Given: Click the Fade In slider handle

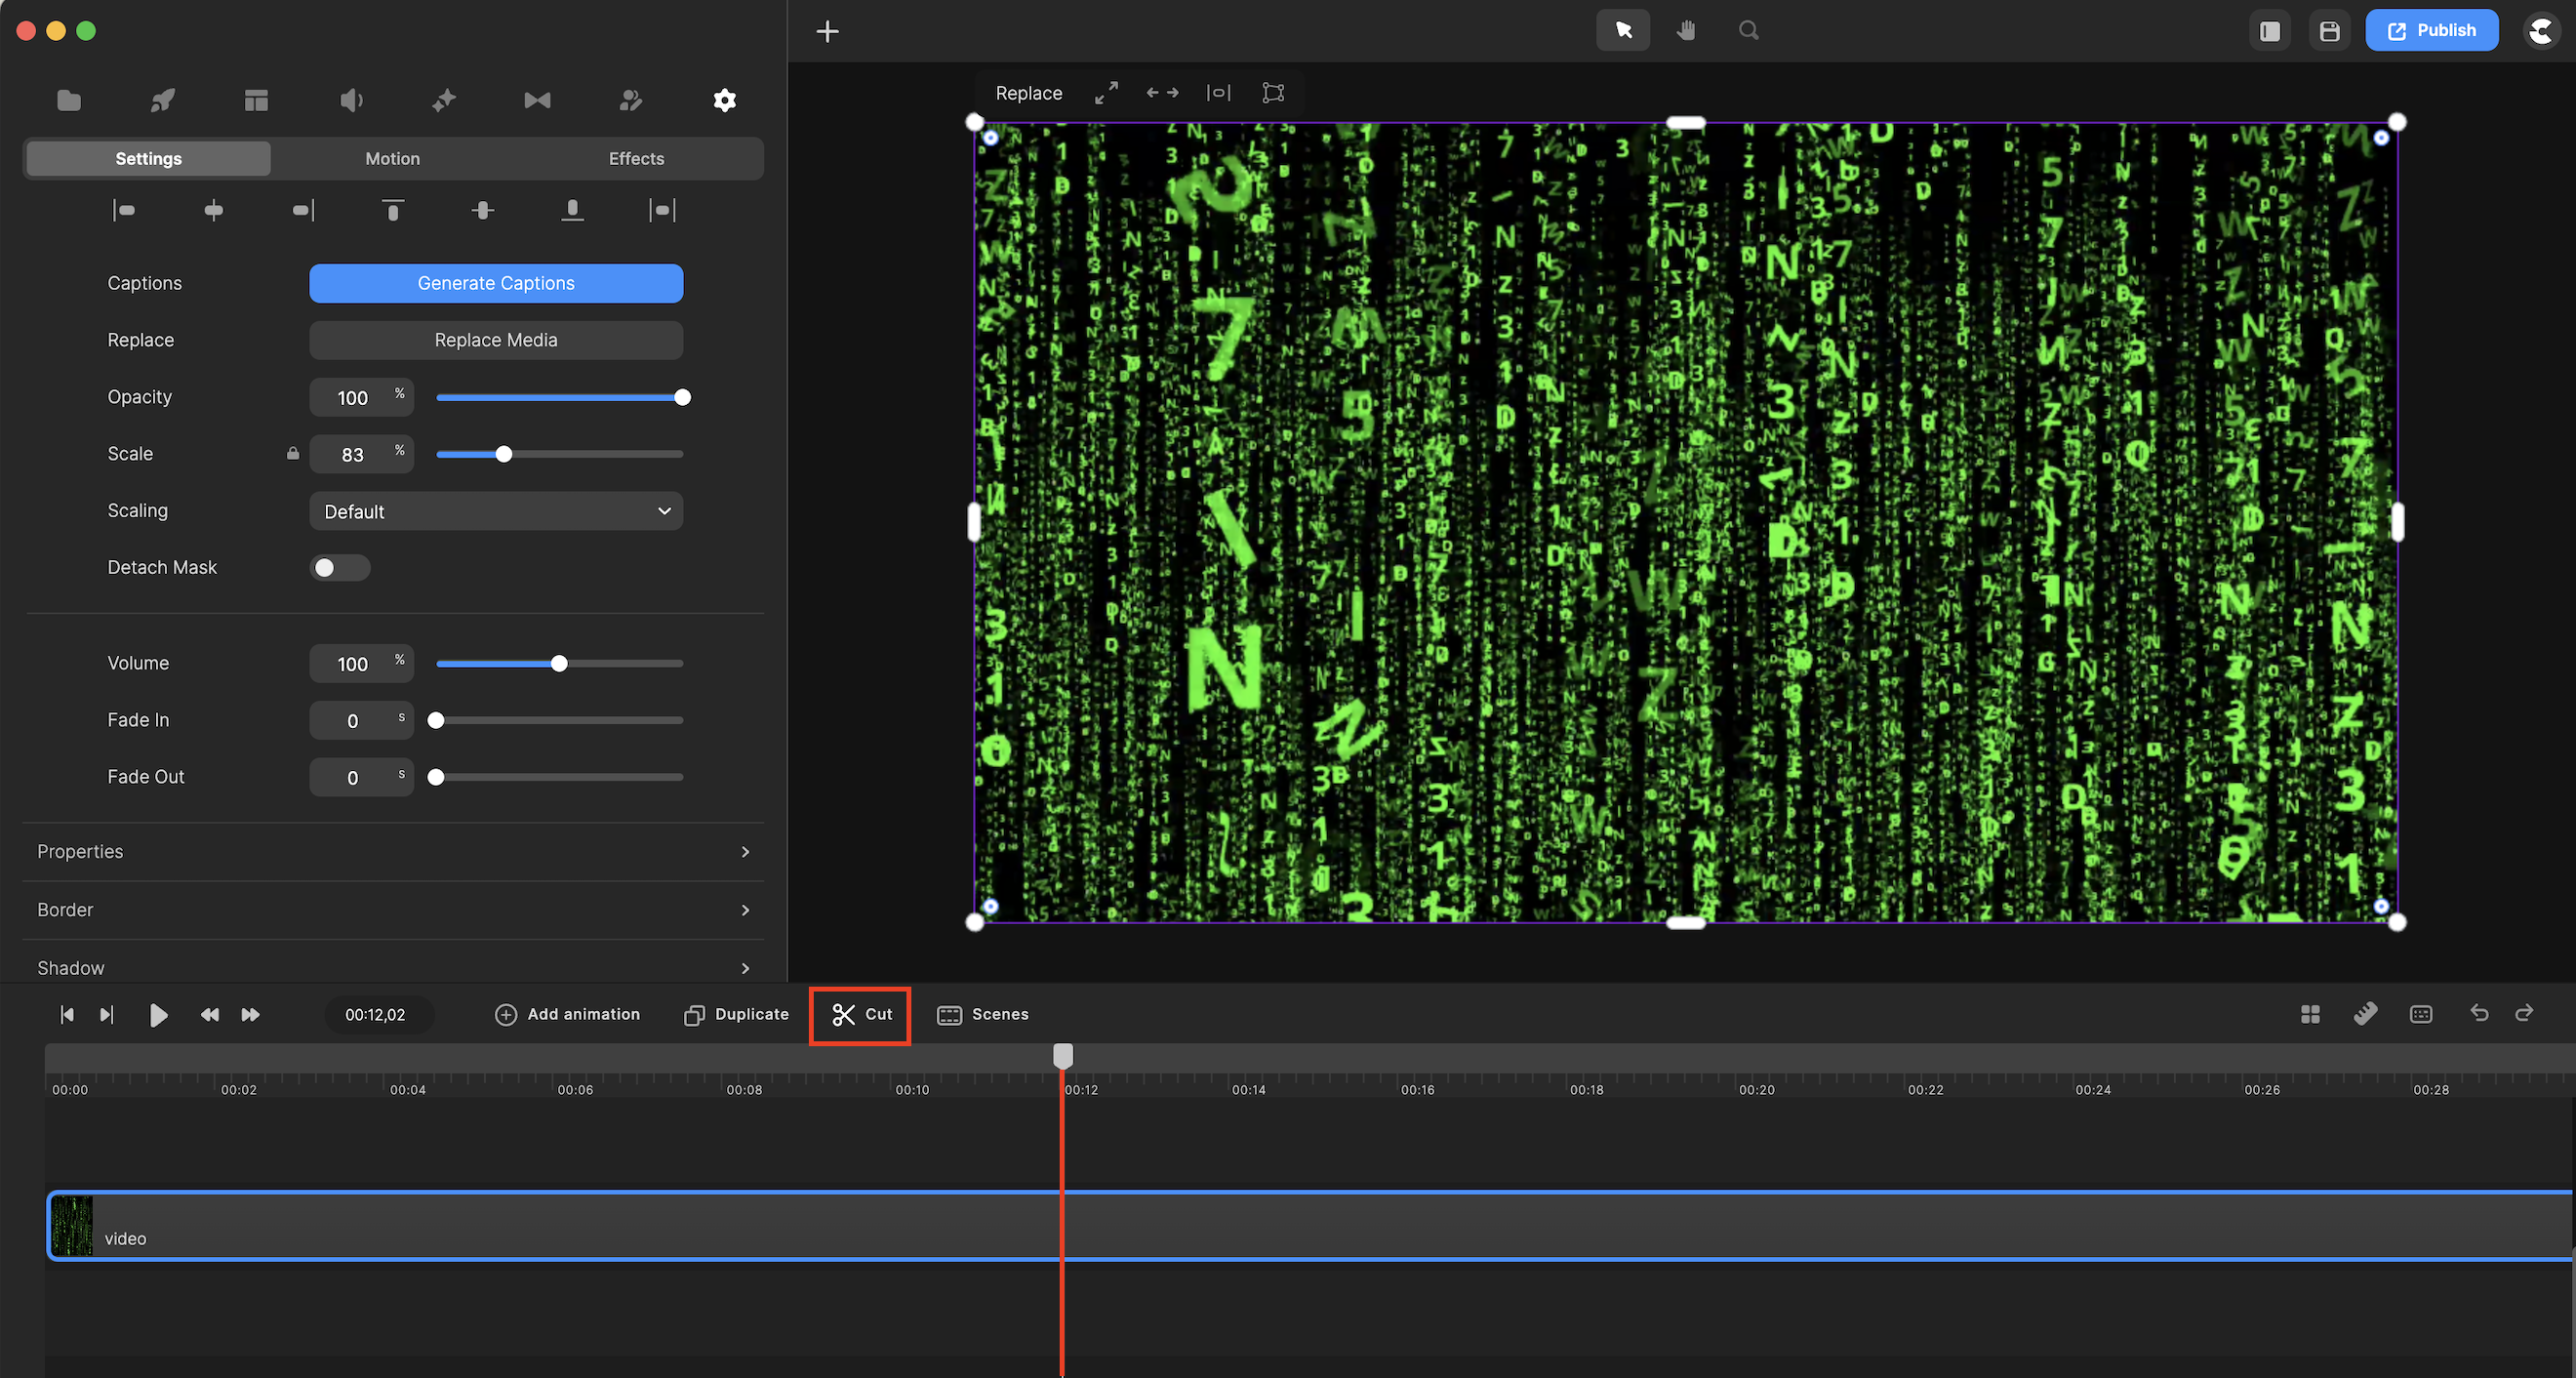Looking at the screenshot, I should click(x=436, y=720).
